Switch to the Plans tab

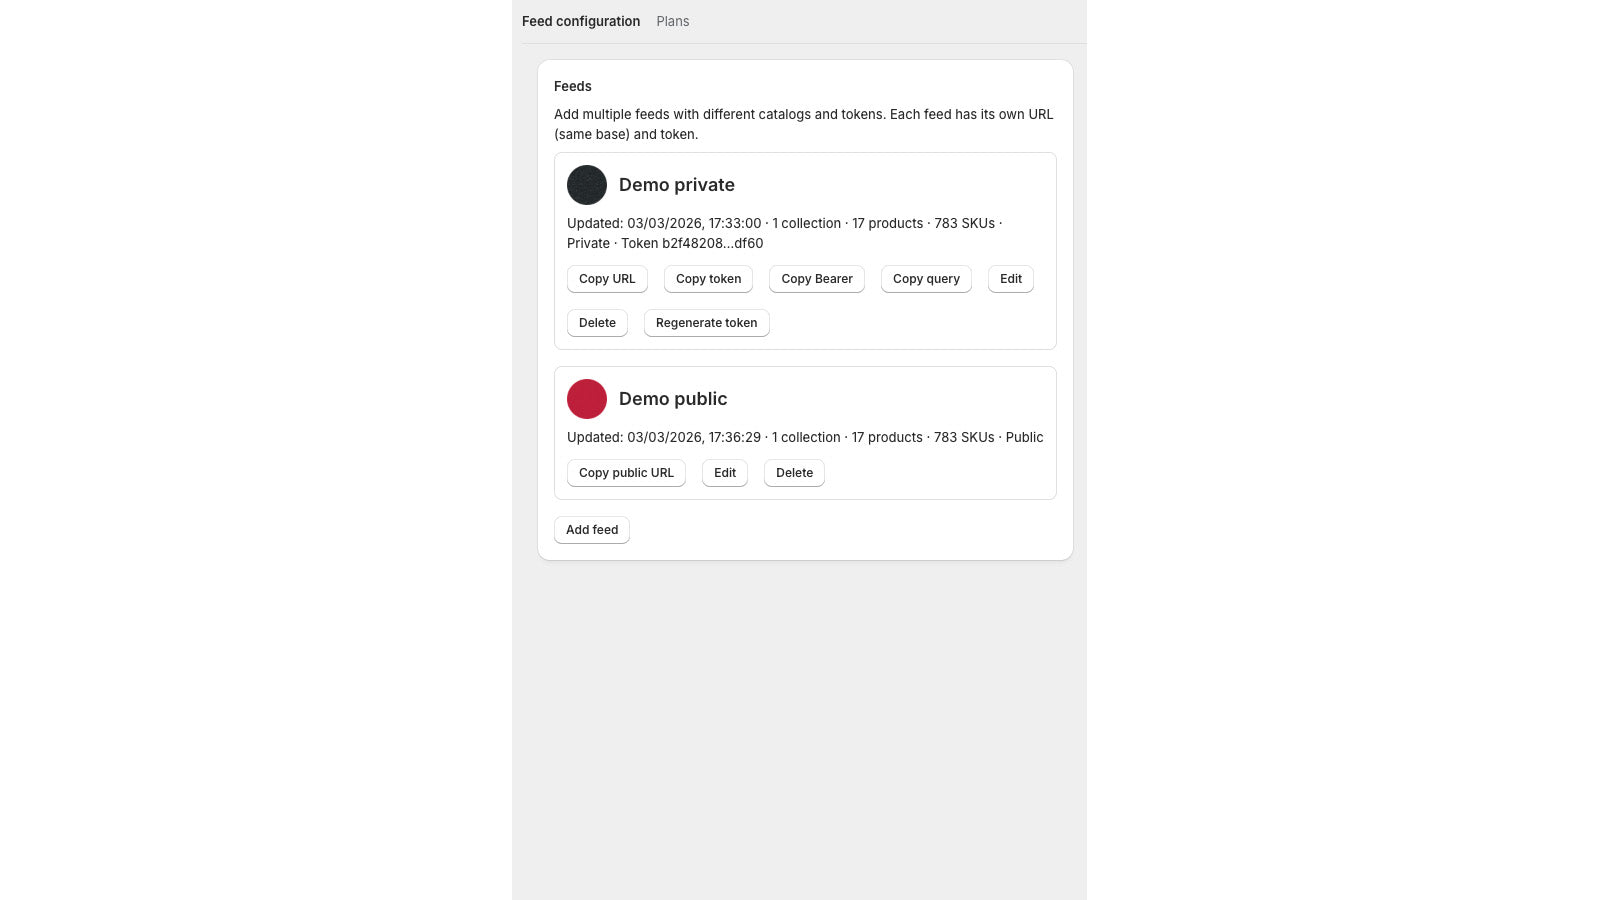672,21
